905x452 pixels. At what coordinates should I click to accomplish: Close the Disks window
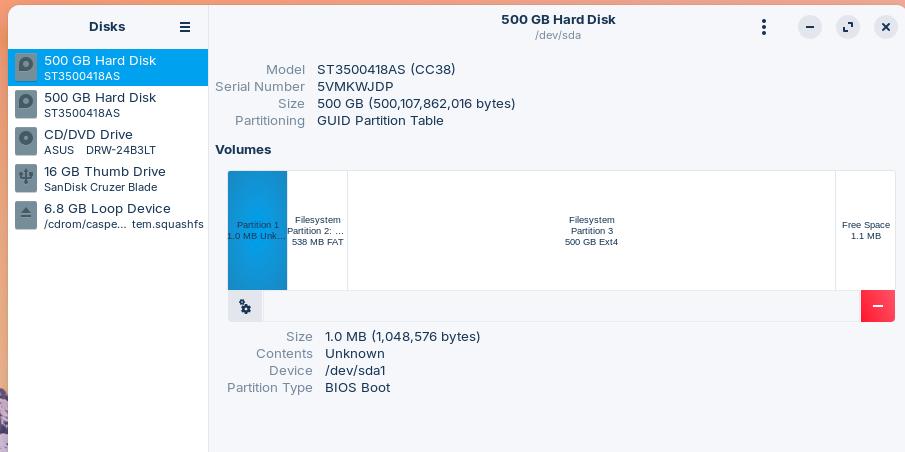click(x=886, y=27)
